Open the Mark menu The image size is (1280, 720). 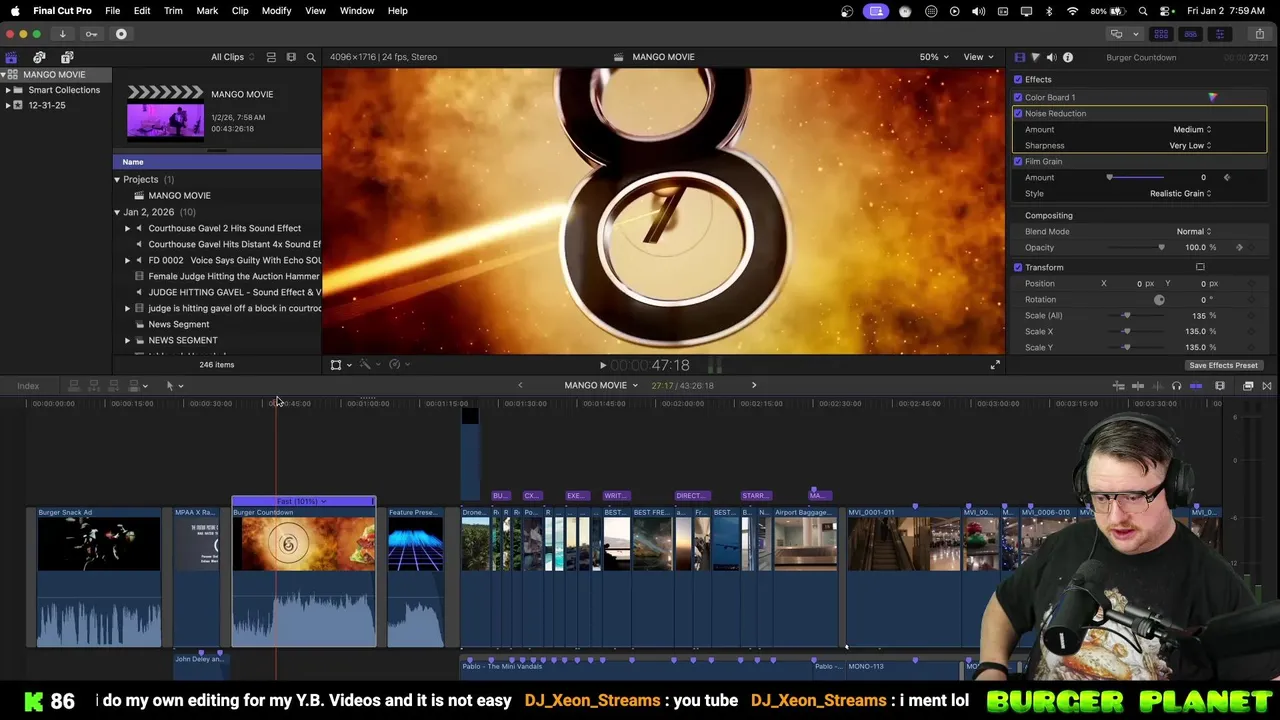[x=207, y=11]
